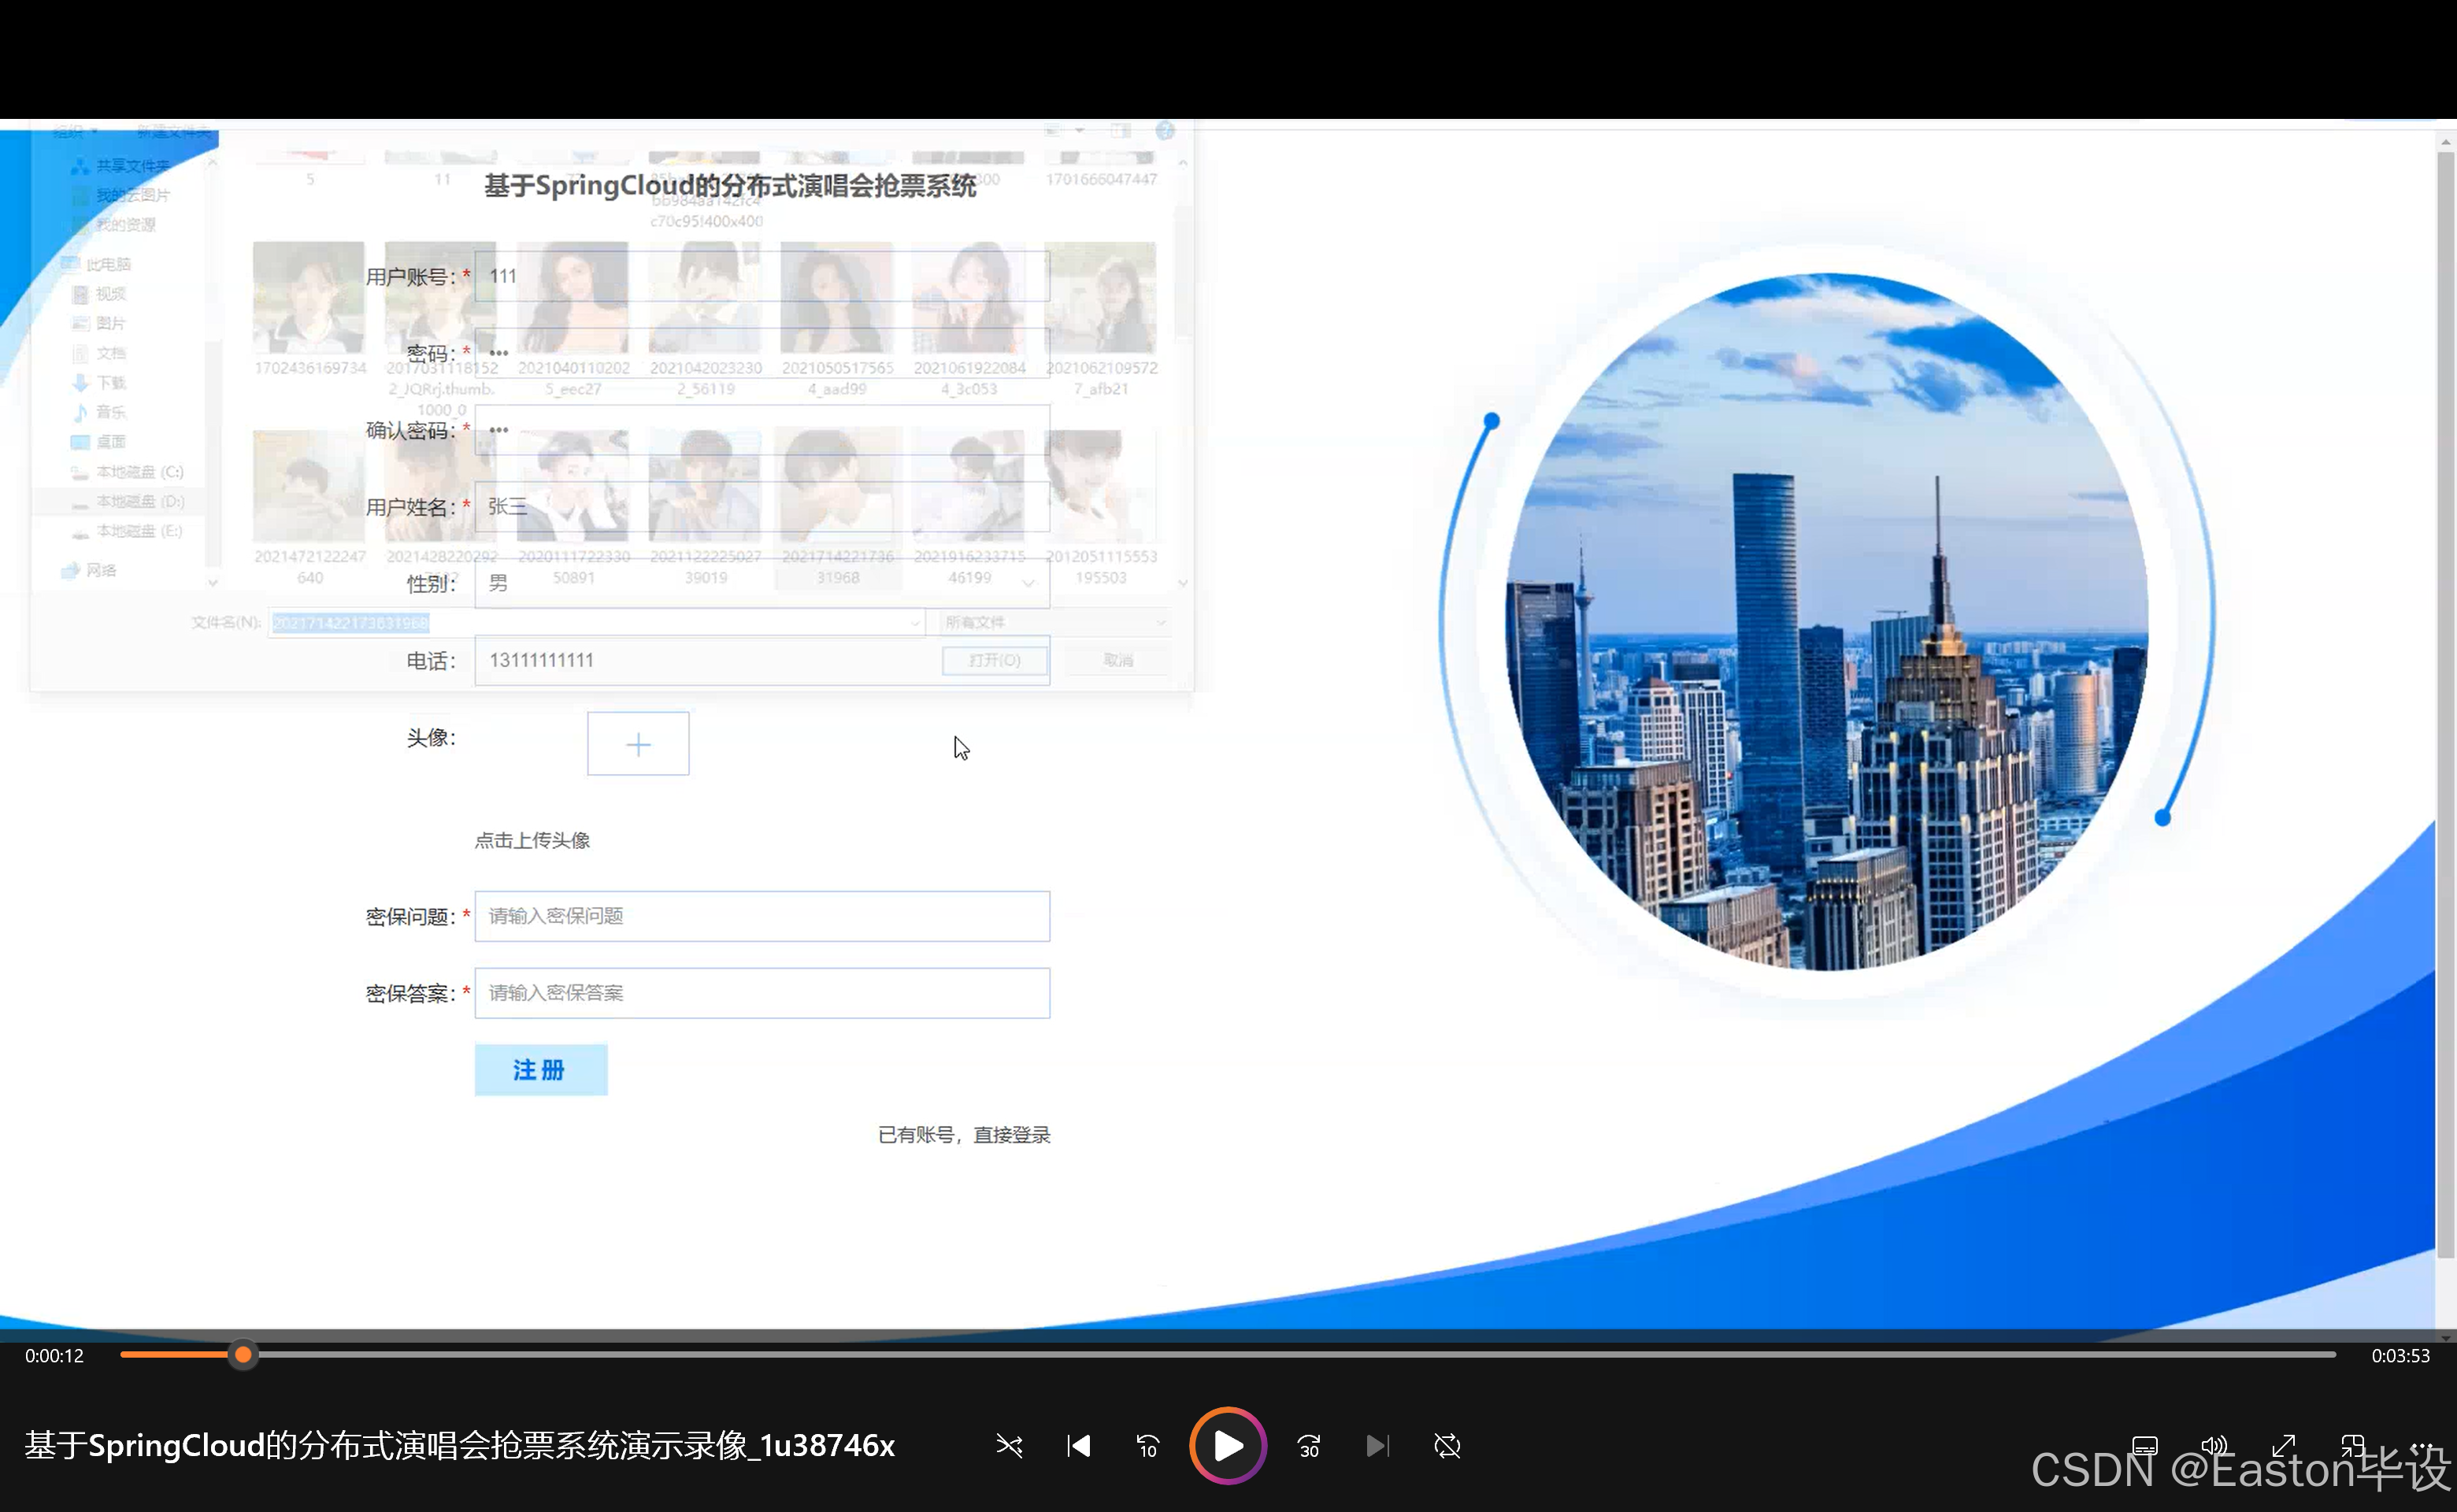Skip forward 30 seconds in the video

[x=1308, y=1447]
